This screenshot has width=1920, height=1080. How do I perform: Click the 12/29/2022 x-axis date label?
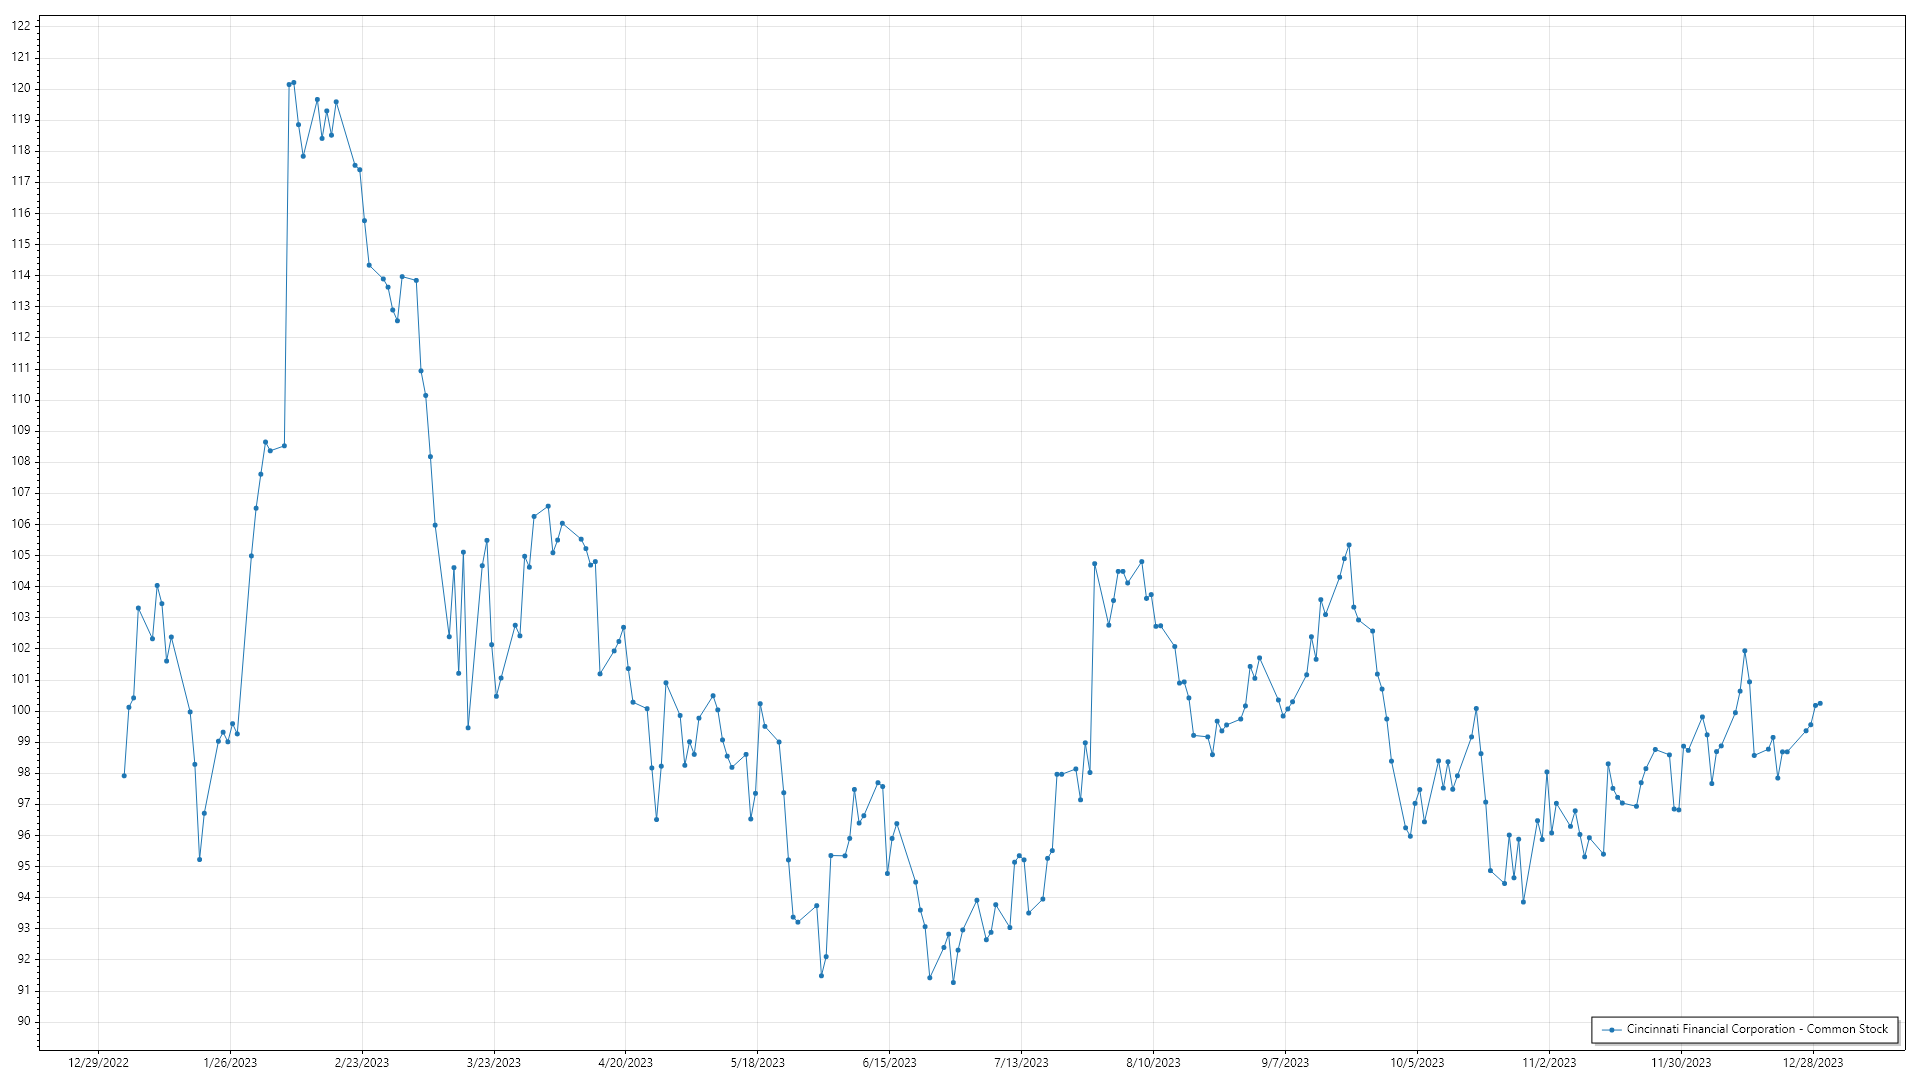pyautogui.click(x=98, y=1063)
